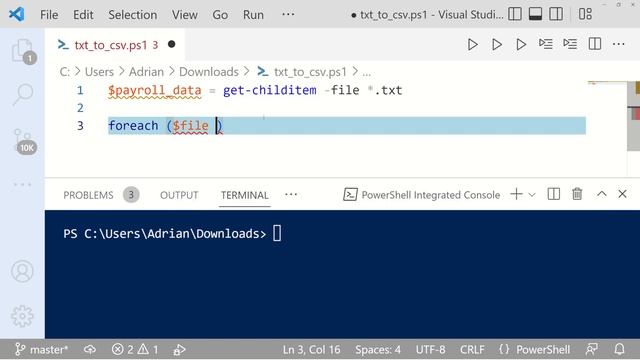The image size is (640, 360).
Task: Switch to the TERMINAL panel tab
Action: (244, 195)
